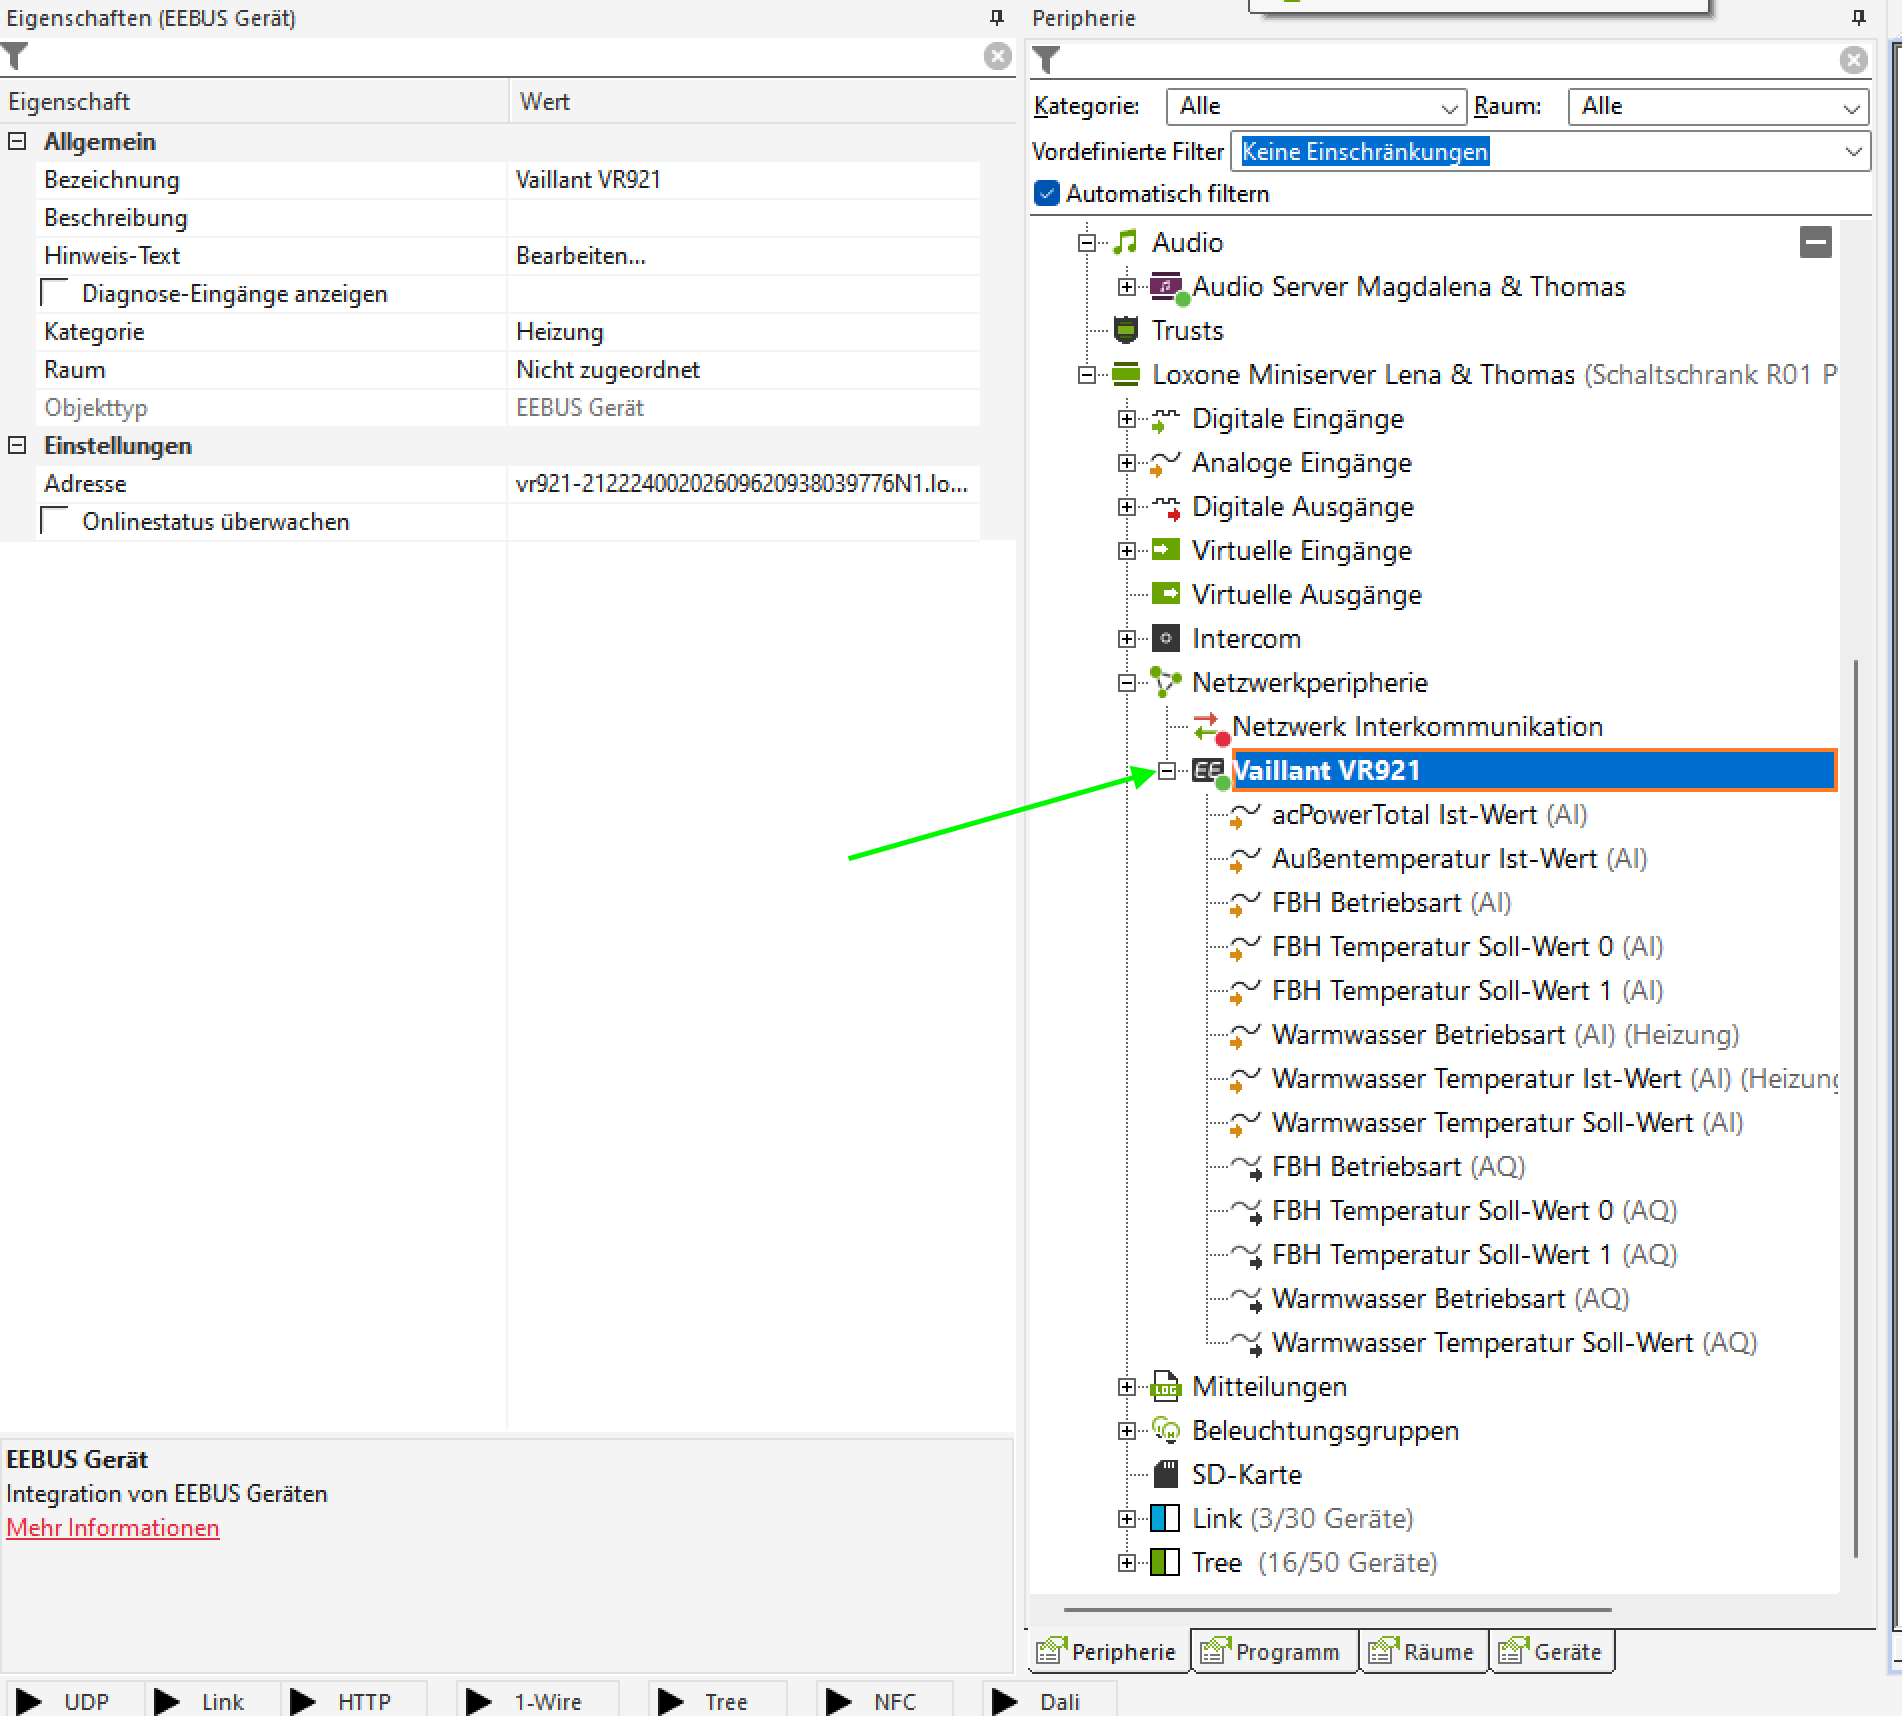Click the filter funnel icon in Peripherie panel
This screenshot has width=1902, height=1716.
pos(1046,61)
